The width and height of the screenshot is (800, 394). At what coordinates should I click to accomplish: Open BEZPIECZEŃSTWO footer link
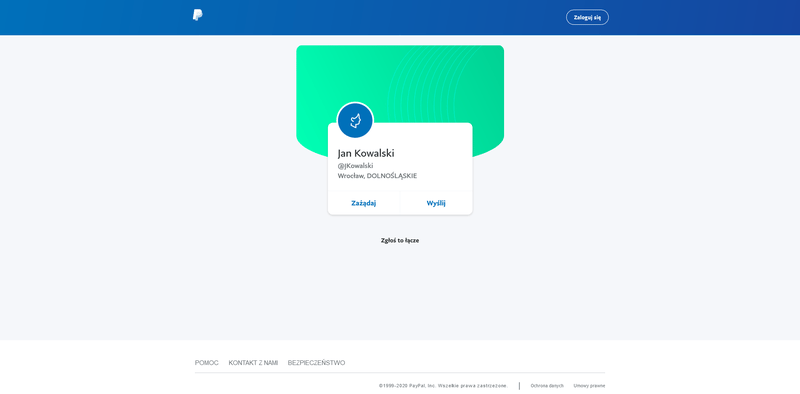point(316,363)
